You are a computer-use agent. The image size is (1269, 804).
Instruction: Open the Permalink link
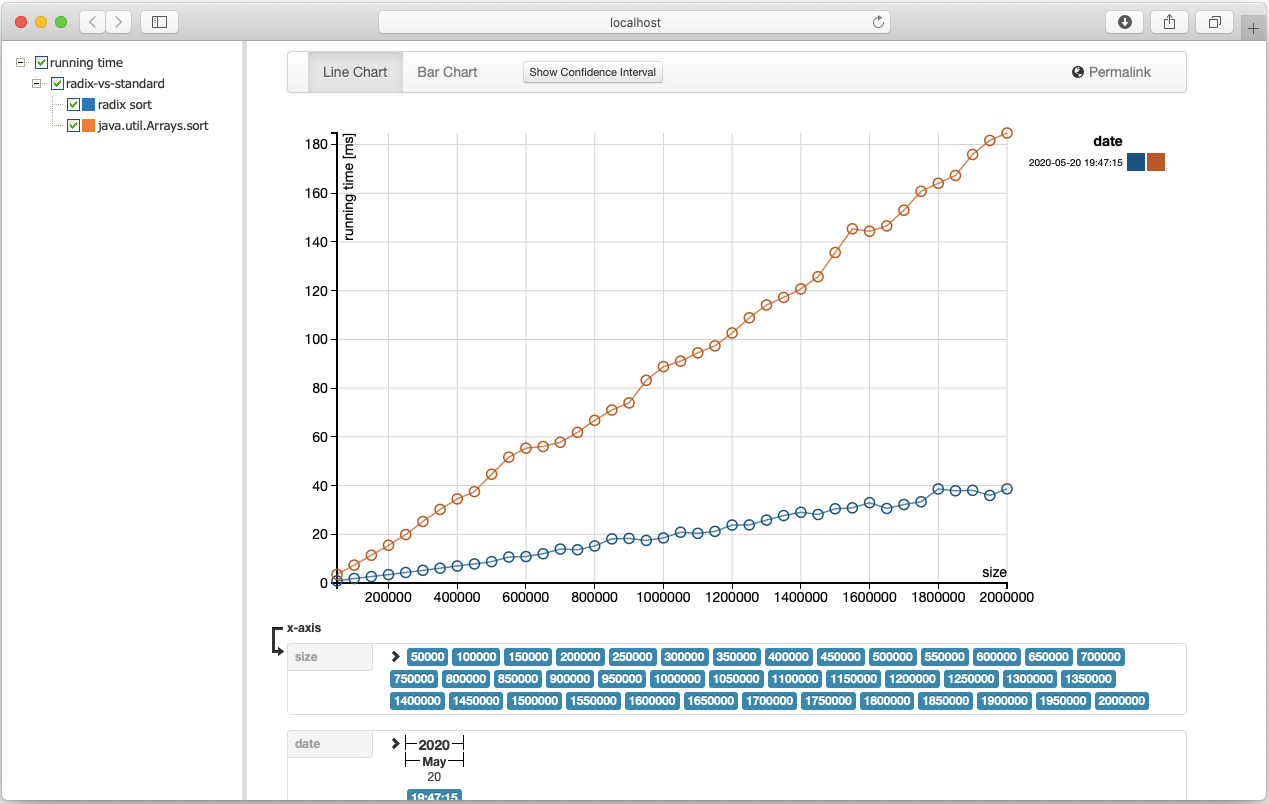(1111, 72)
